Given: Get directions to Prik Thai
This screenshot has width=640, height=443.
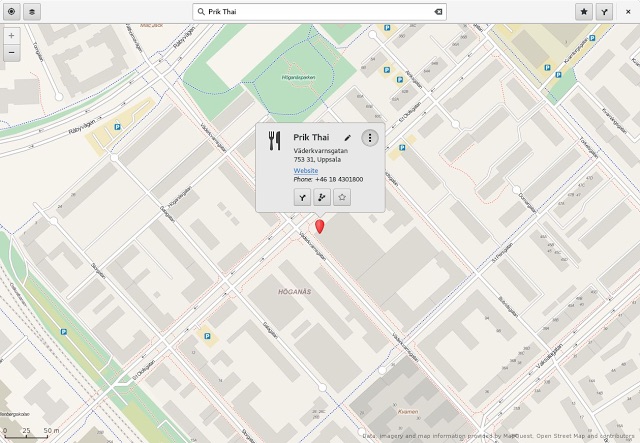Looking at the screenshot, I should (302, 197).
